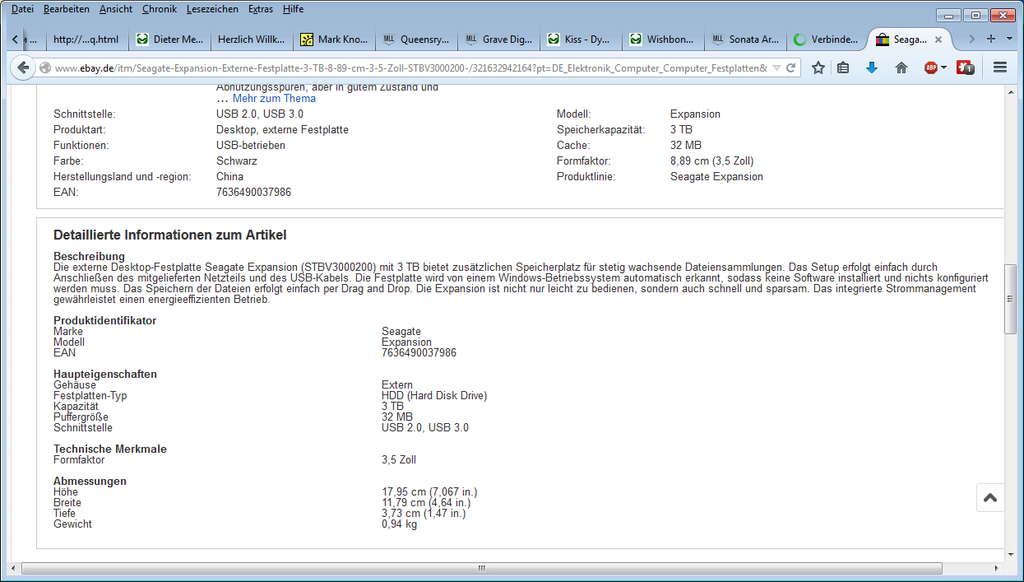Open the bookmarks list icon
Viewport: 1024px width, 582px height.
click(843, 68)
